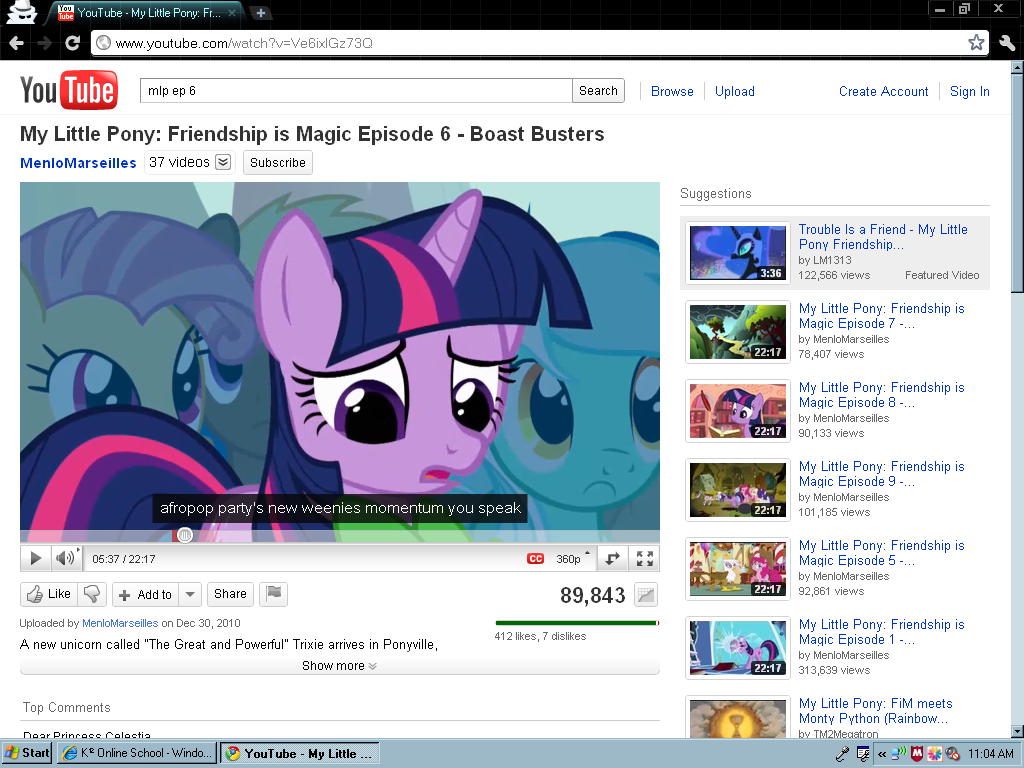Subscribe to MenloMarseilles channel

tap(278, 163)
